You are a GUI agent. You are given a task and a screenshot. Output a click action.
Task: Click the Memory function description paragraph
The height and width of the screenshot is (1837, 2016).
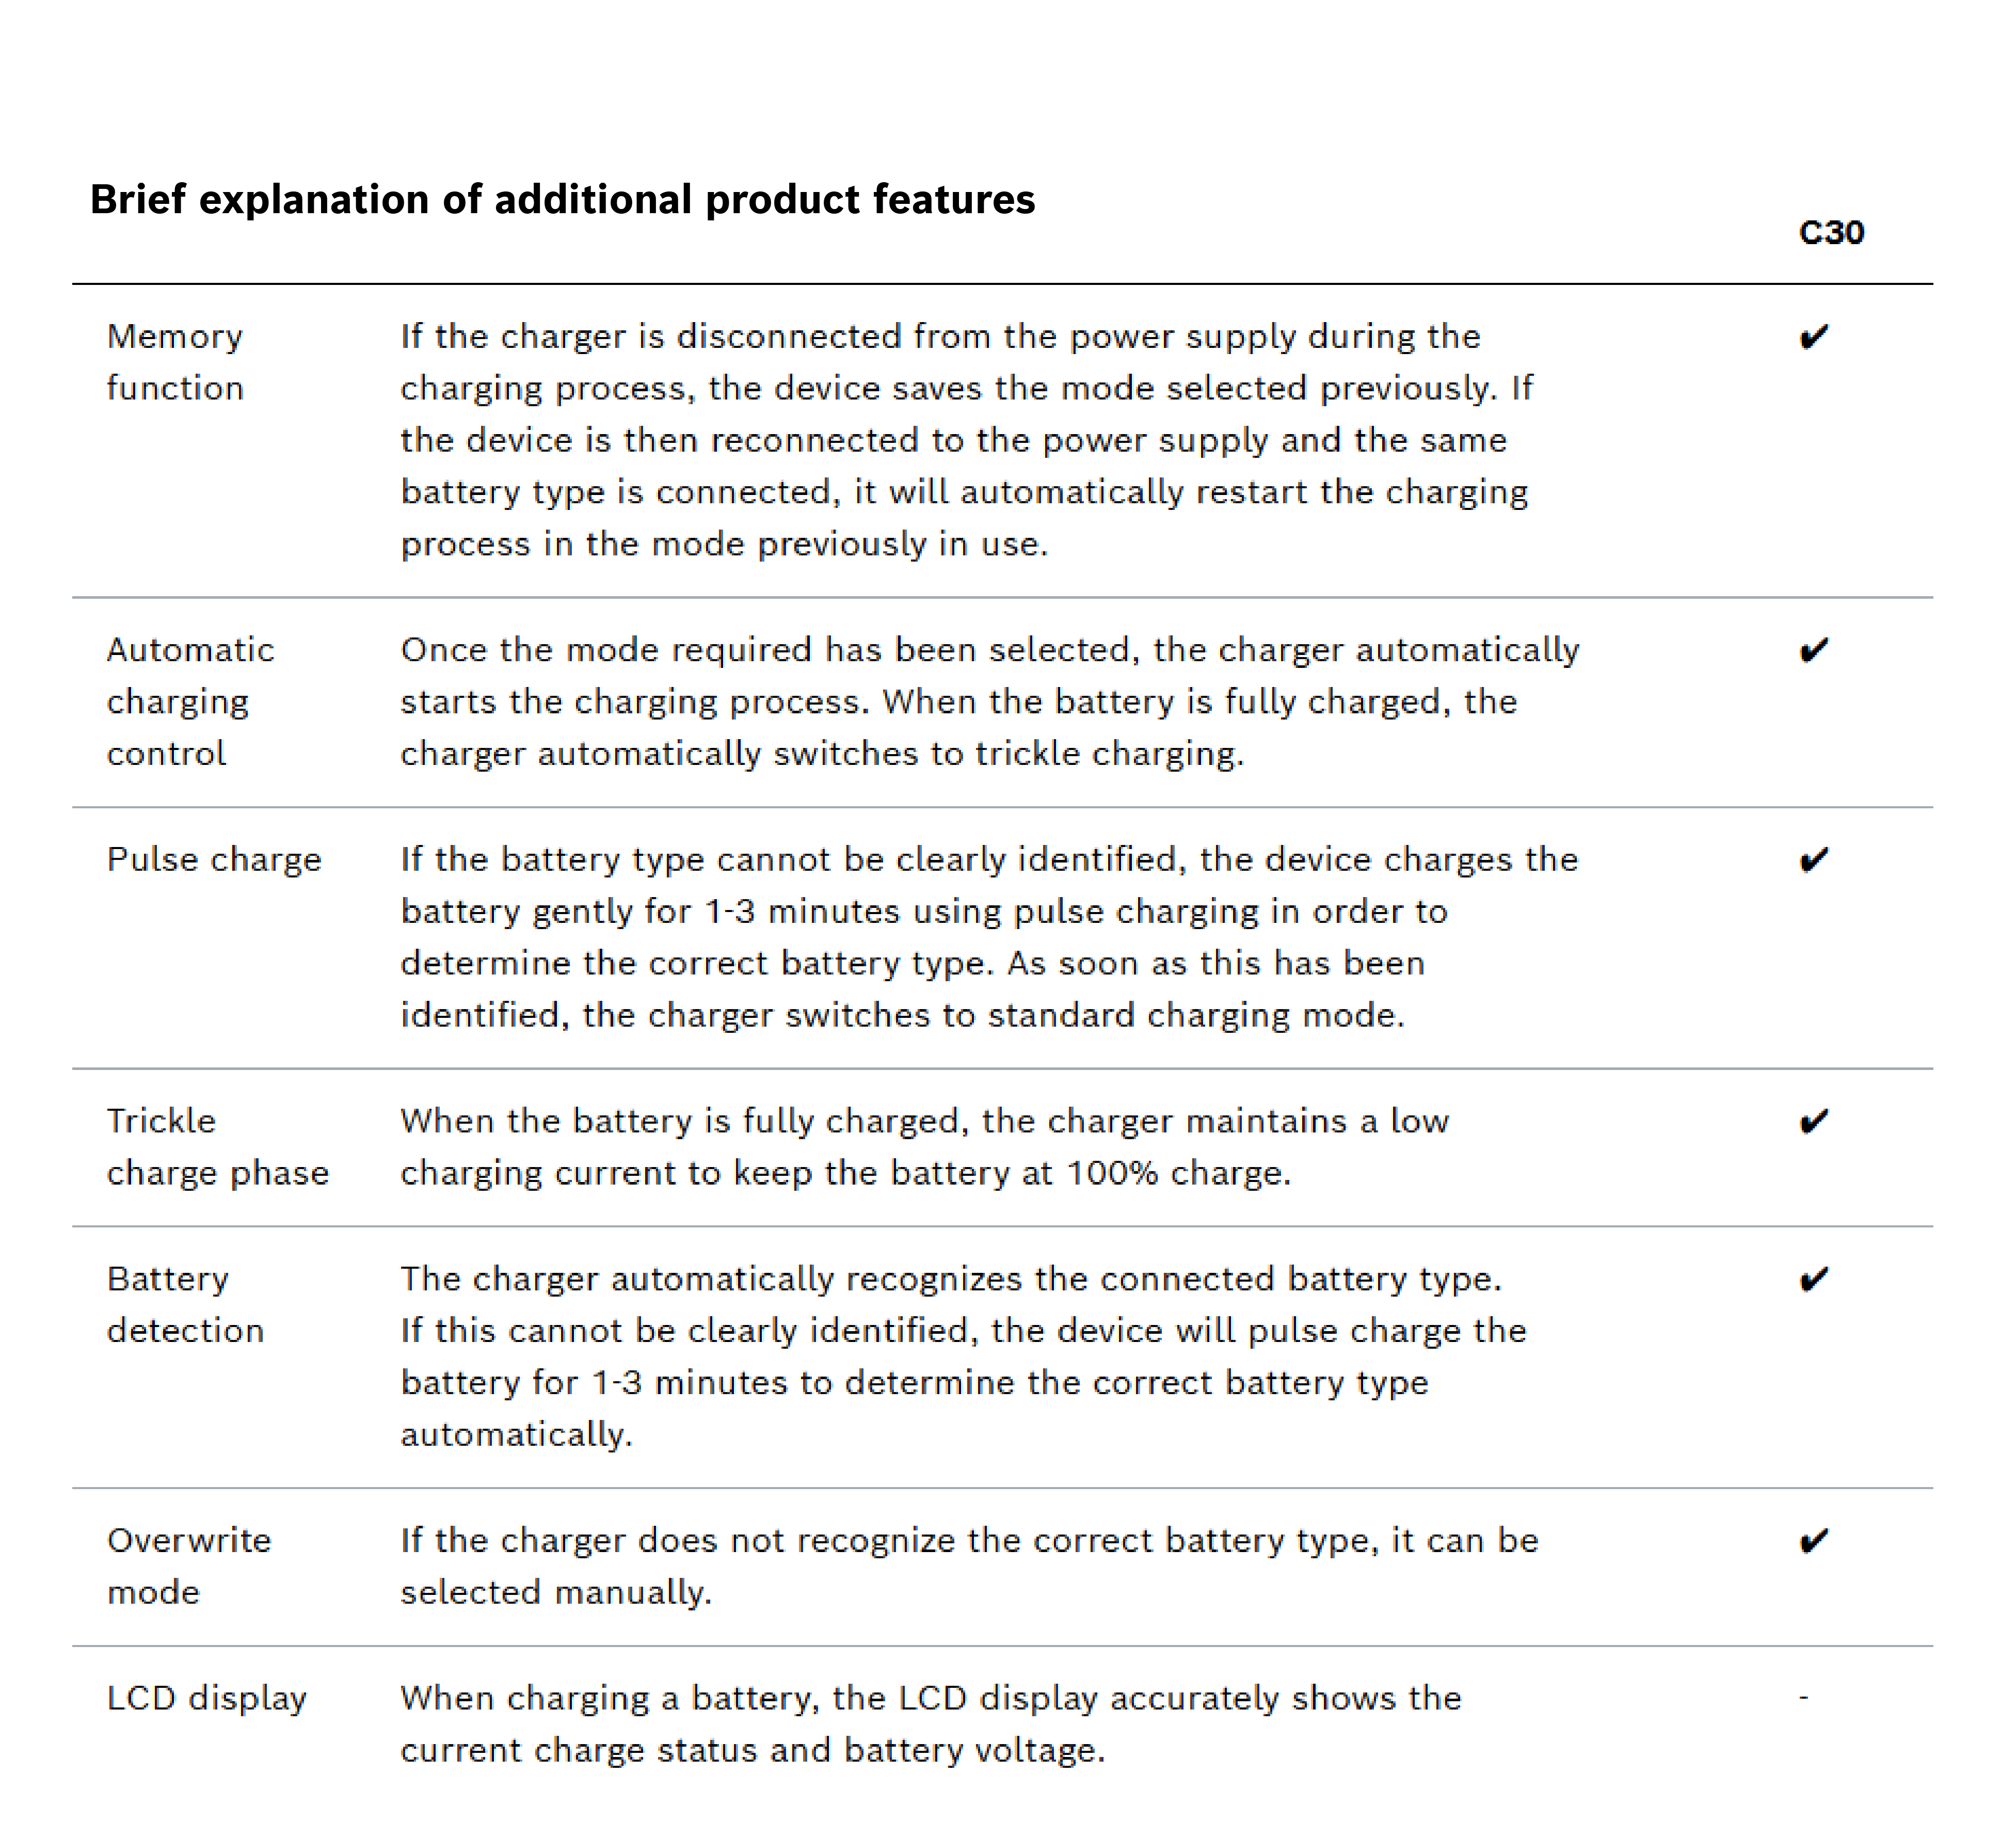(966, 440)
